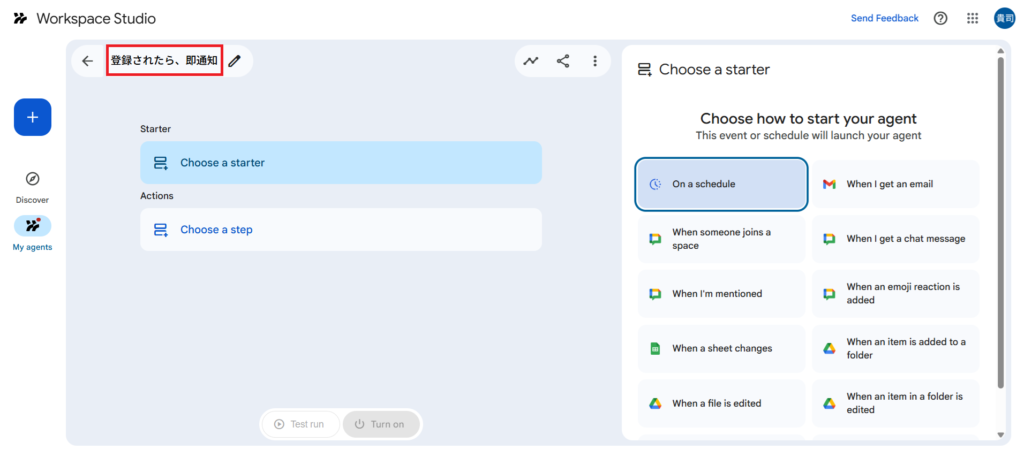Click the user account avatar
1024x458 pixels.
coord(1004,18)
